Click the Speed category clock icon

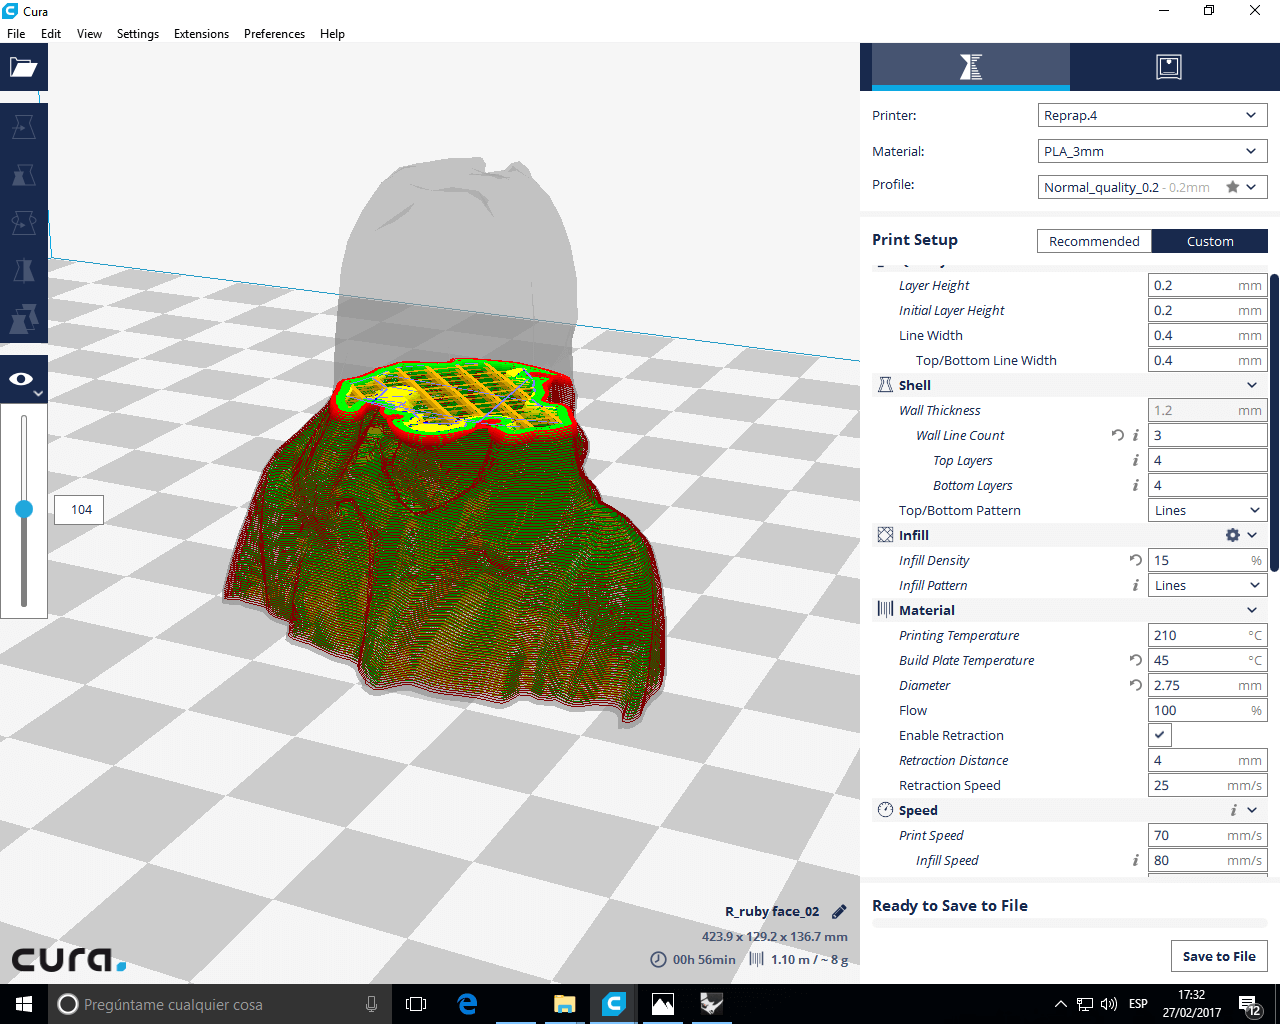pos(885,810)
